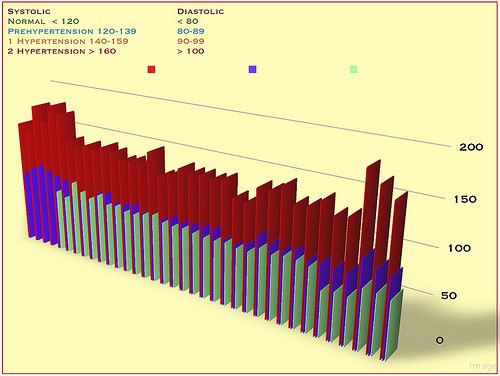Select the 'Systolic' heading text
The width and height of the screenshot is (500, 376).
tap(29, 11)
